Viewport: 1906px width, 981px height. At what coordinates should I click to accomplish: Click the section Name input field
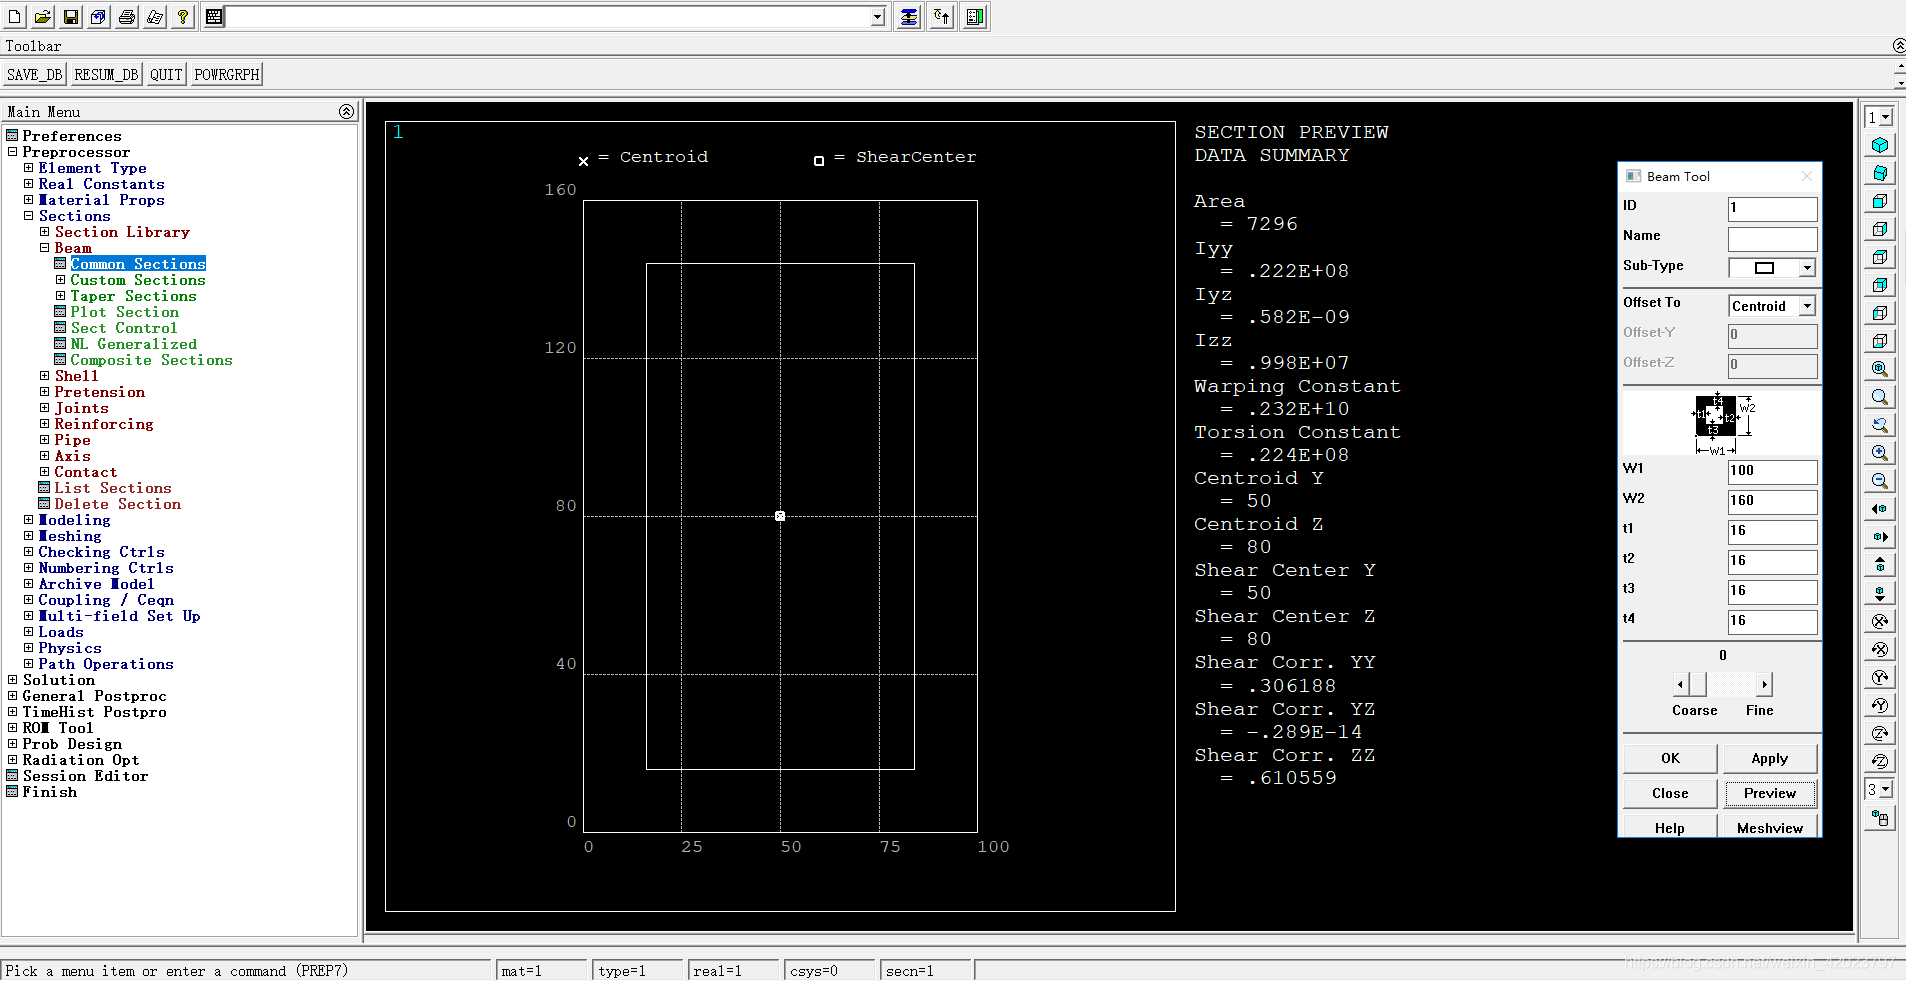1772,238
